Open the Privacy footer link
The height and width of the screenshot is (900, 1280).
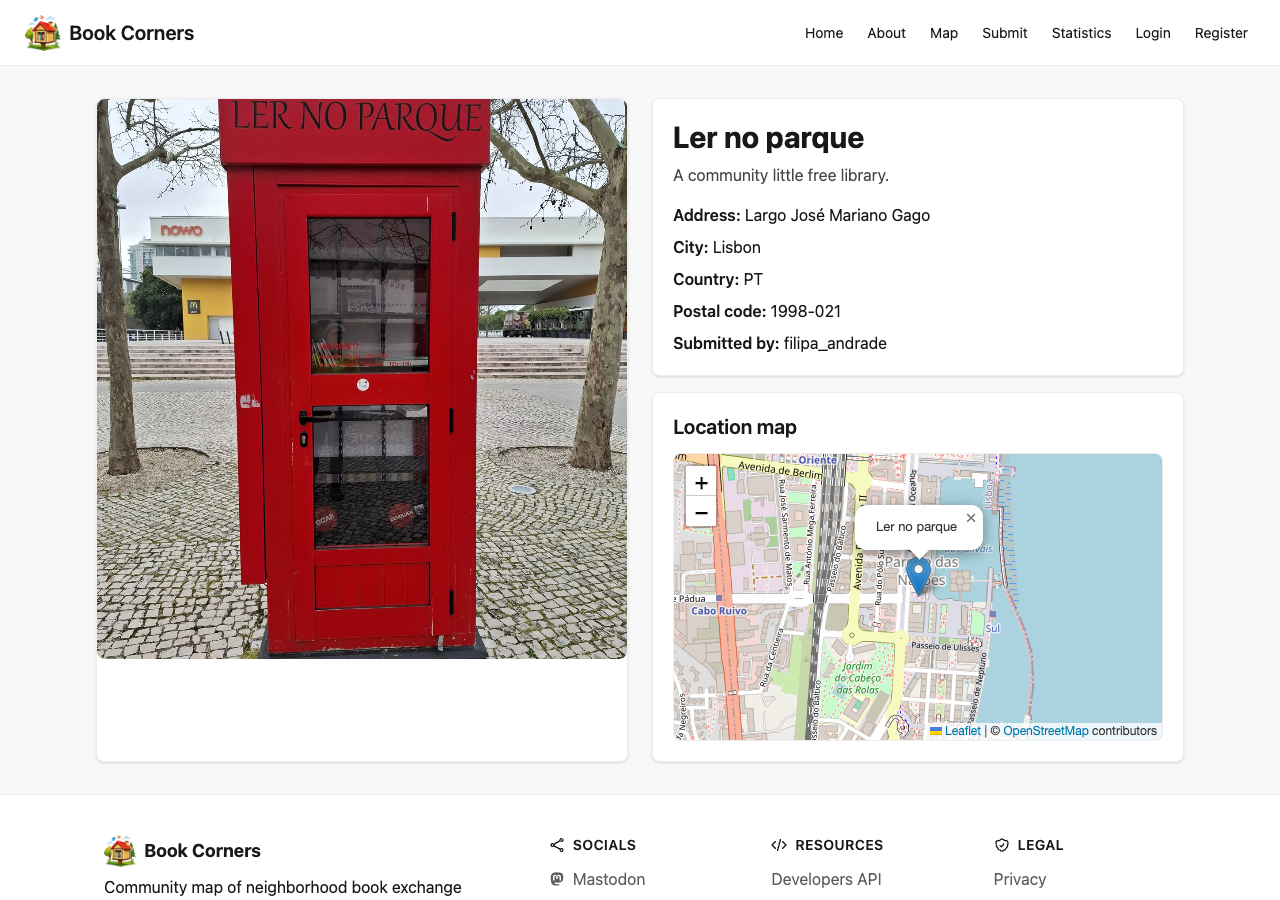[1019, 879]
